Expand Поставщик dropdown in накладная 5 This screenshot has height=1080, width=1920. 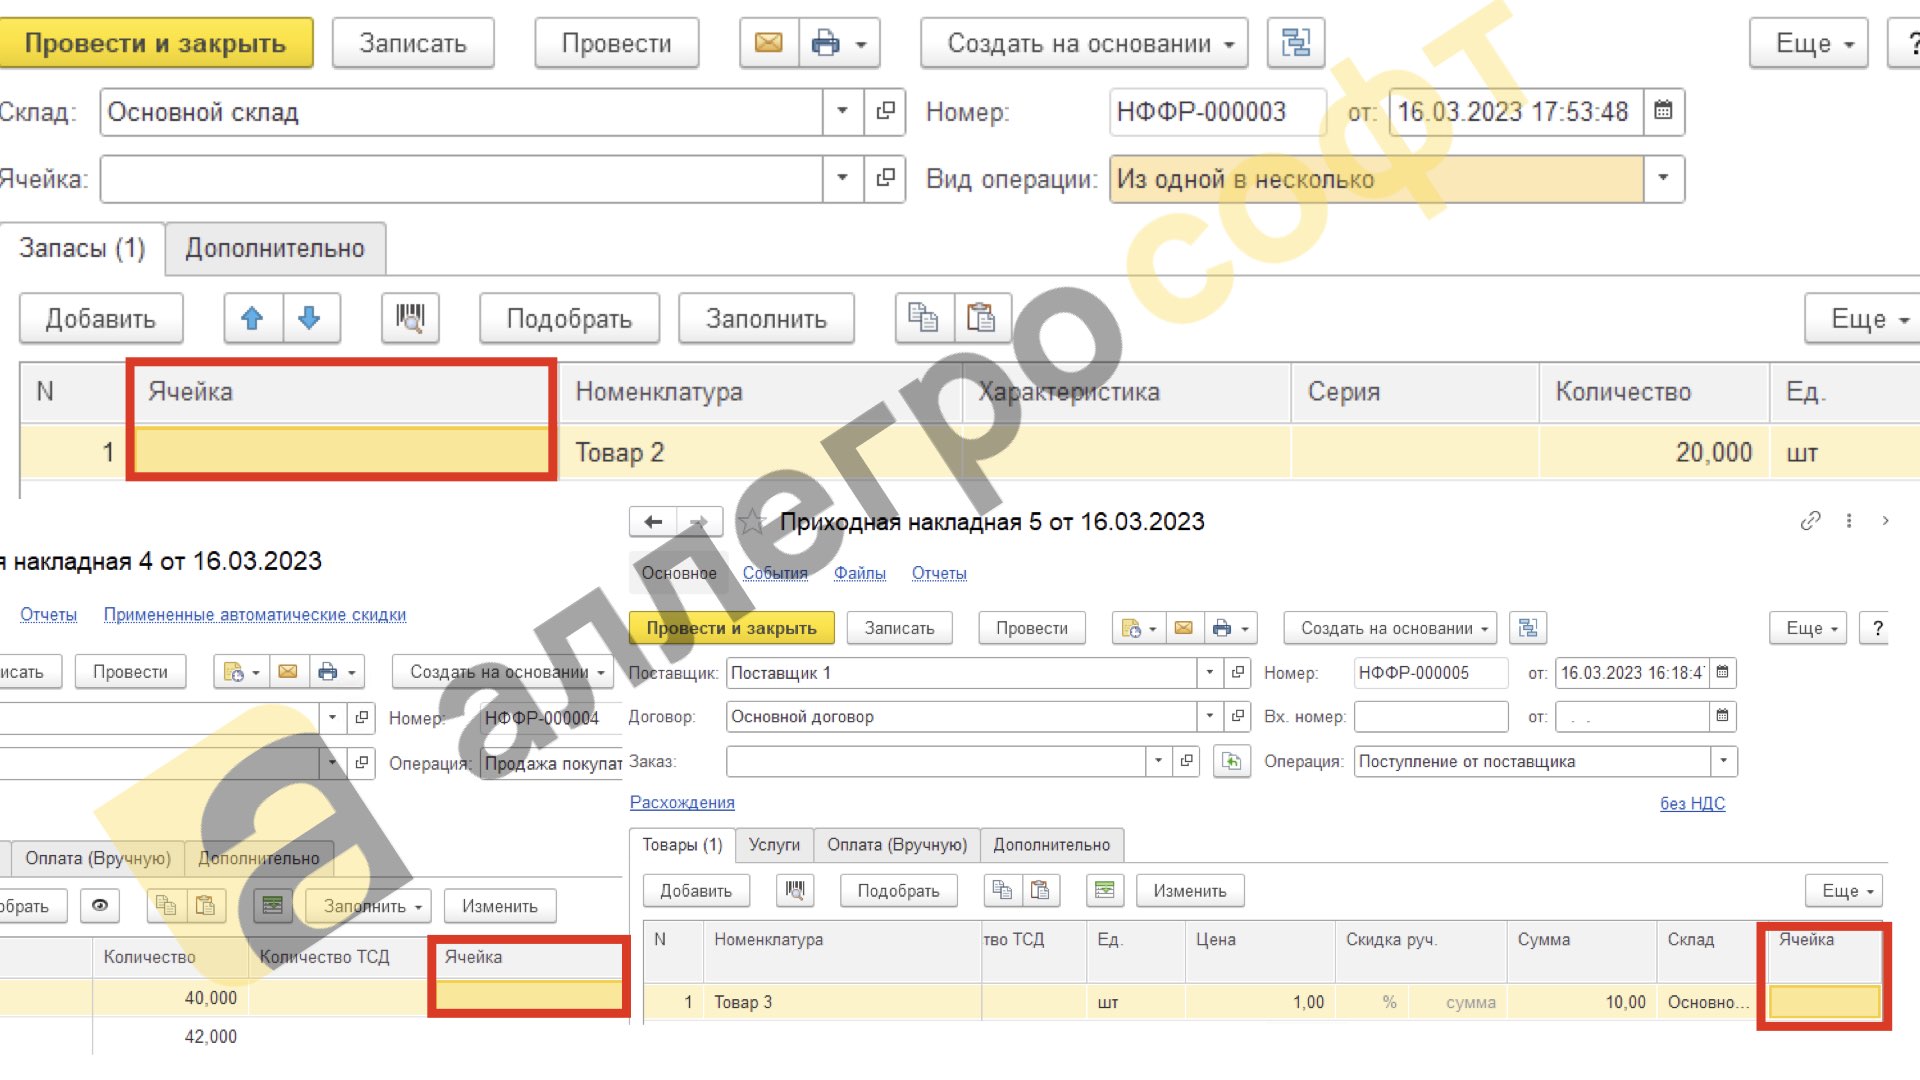[x=1209, y=672]
